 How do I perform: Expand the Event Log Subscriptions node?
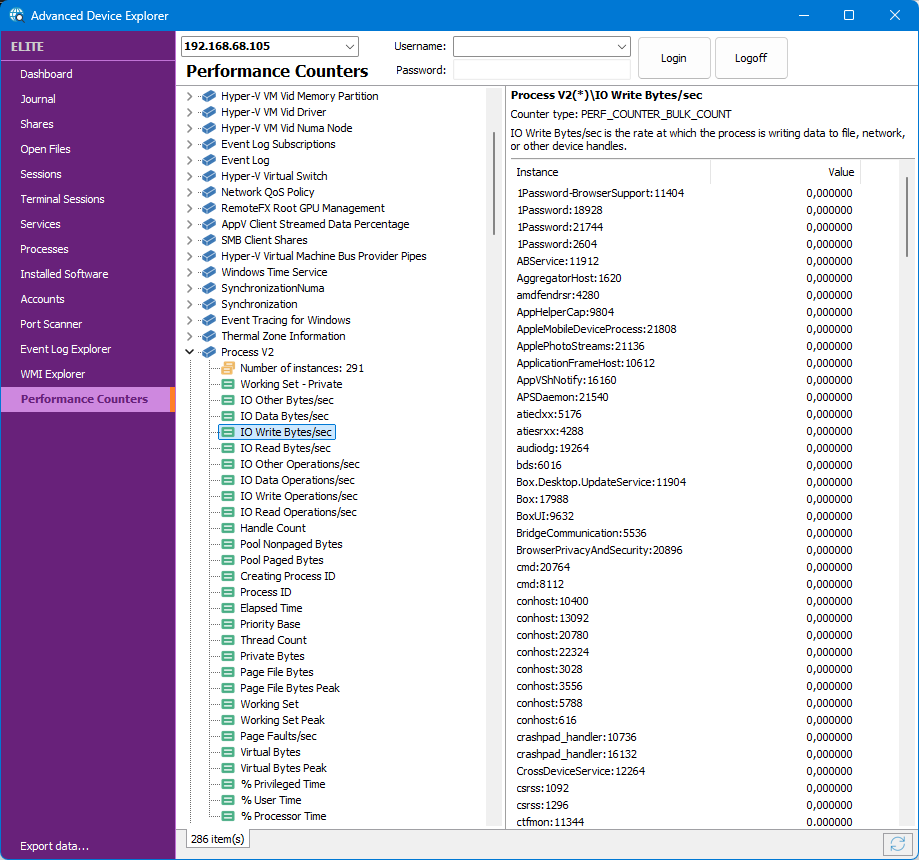point(189,144)
